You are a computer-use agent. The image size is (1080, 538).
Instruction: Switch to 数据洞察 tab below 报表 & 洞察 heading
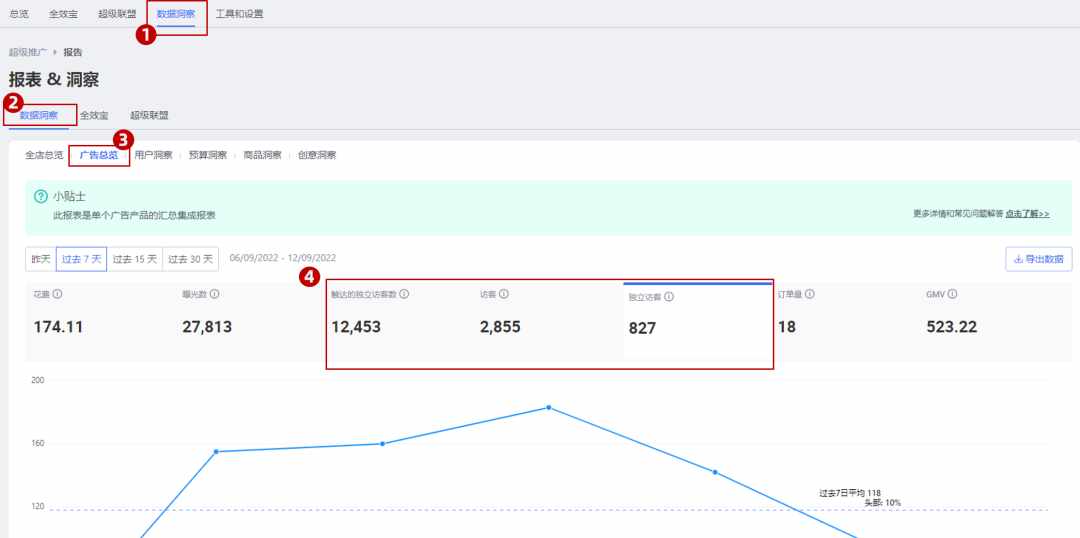coord(39,116)
